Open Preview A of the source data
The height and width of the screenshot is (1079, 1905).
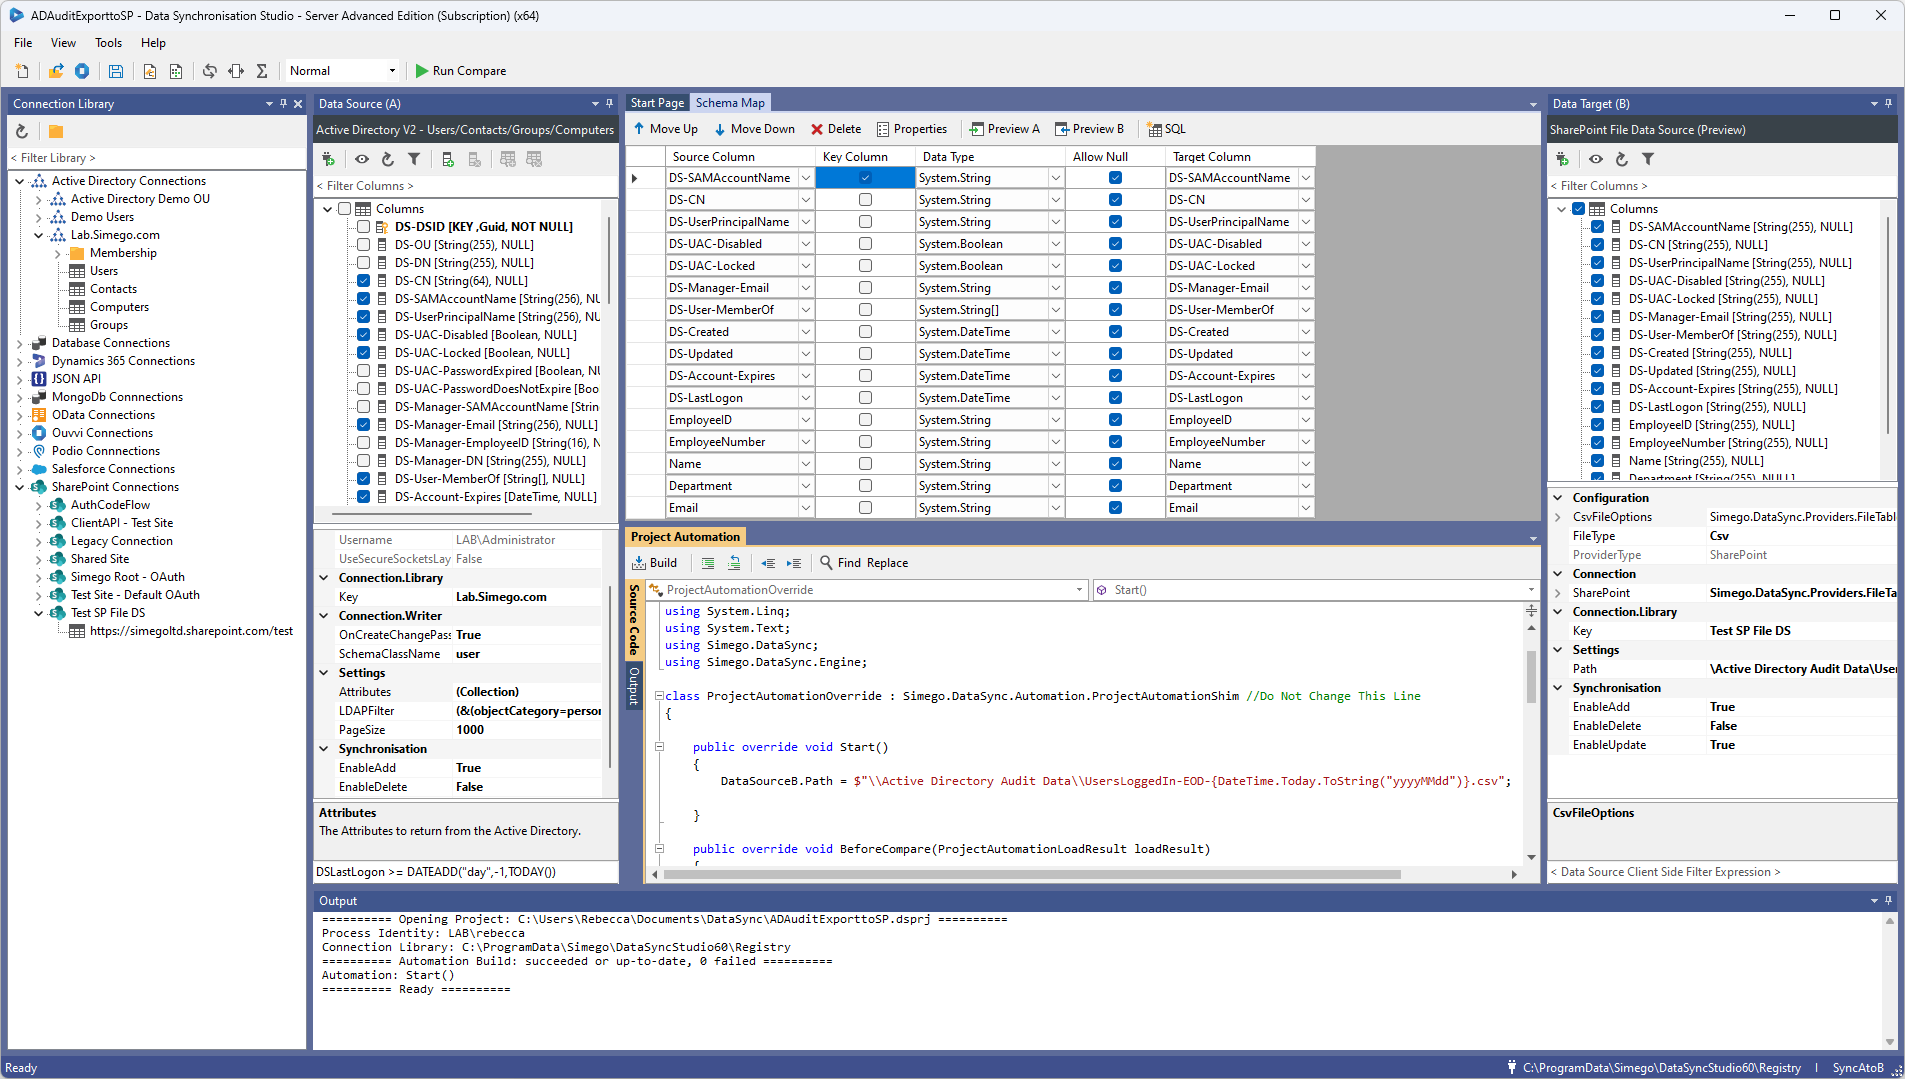[x=1004, y=129]
